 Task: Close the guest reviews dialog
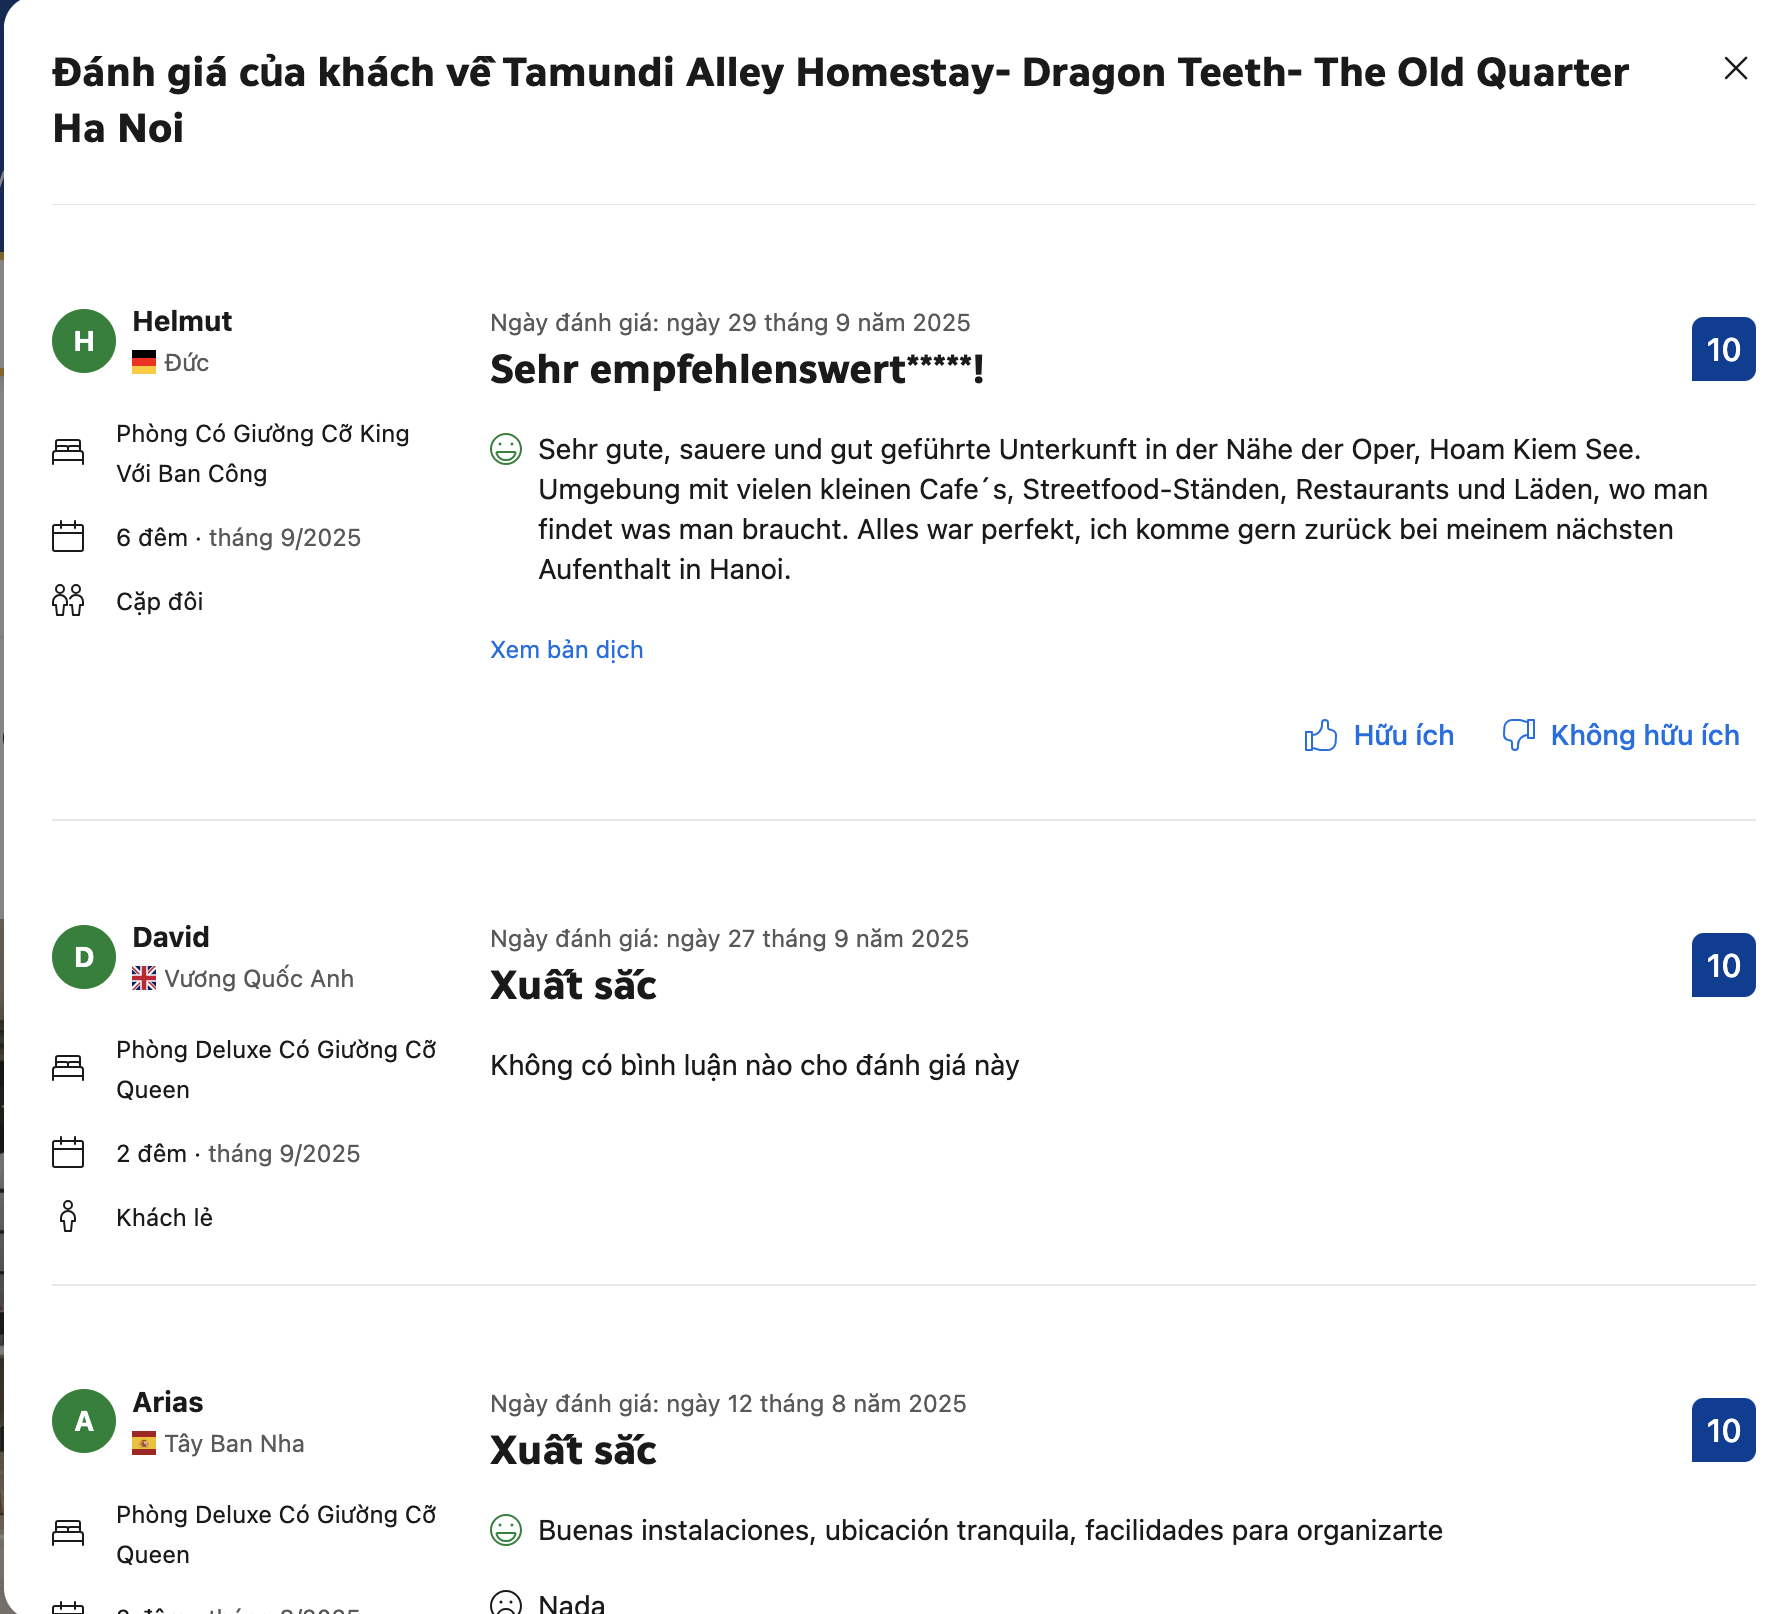pos(1735,68)
